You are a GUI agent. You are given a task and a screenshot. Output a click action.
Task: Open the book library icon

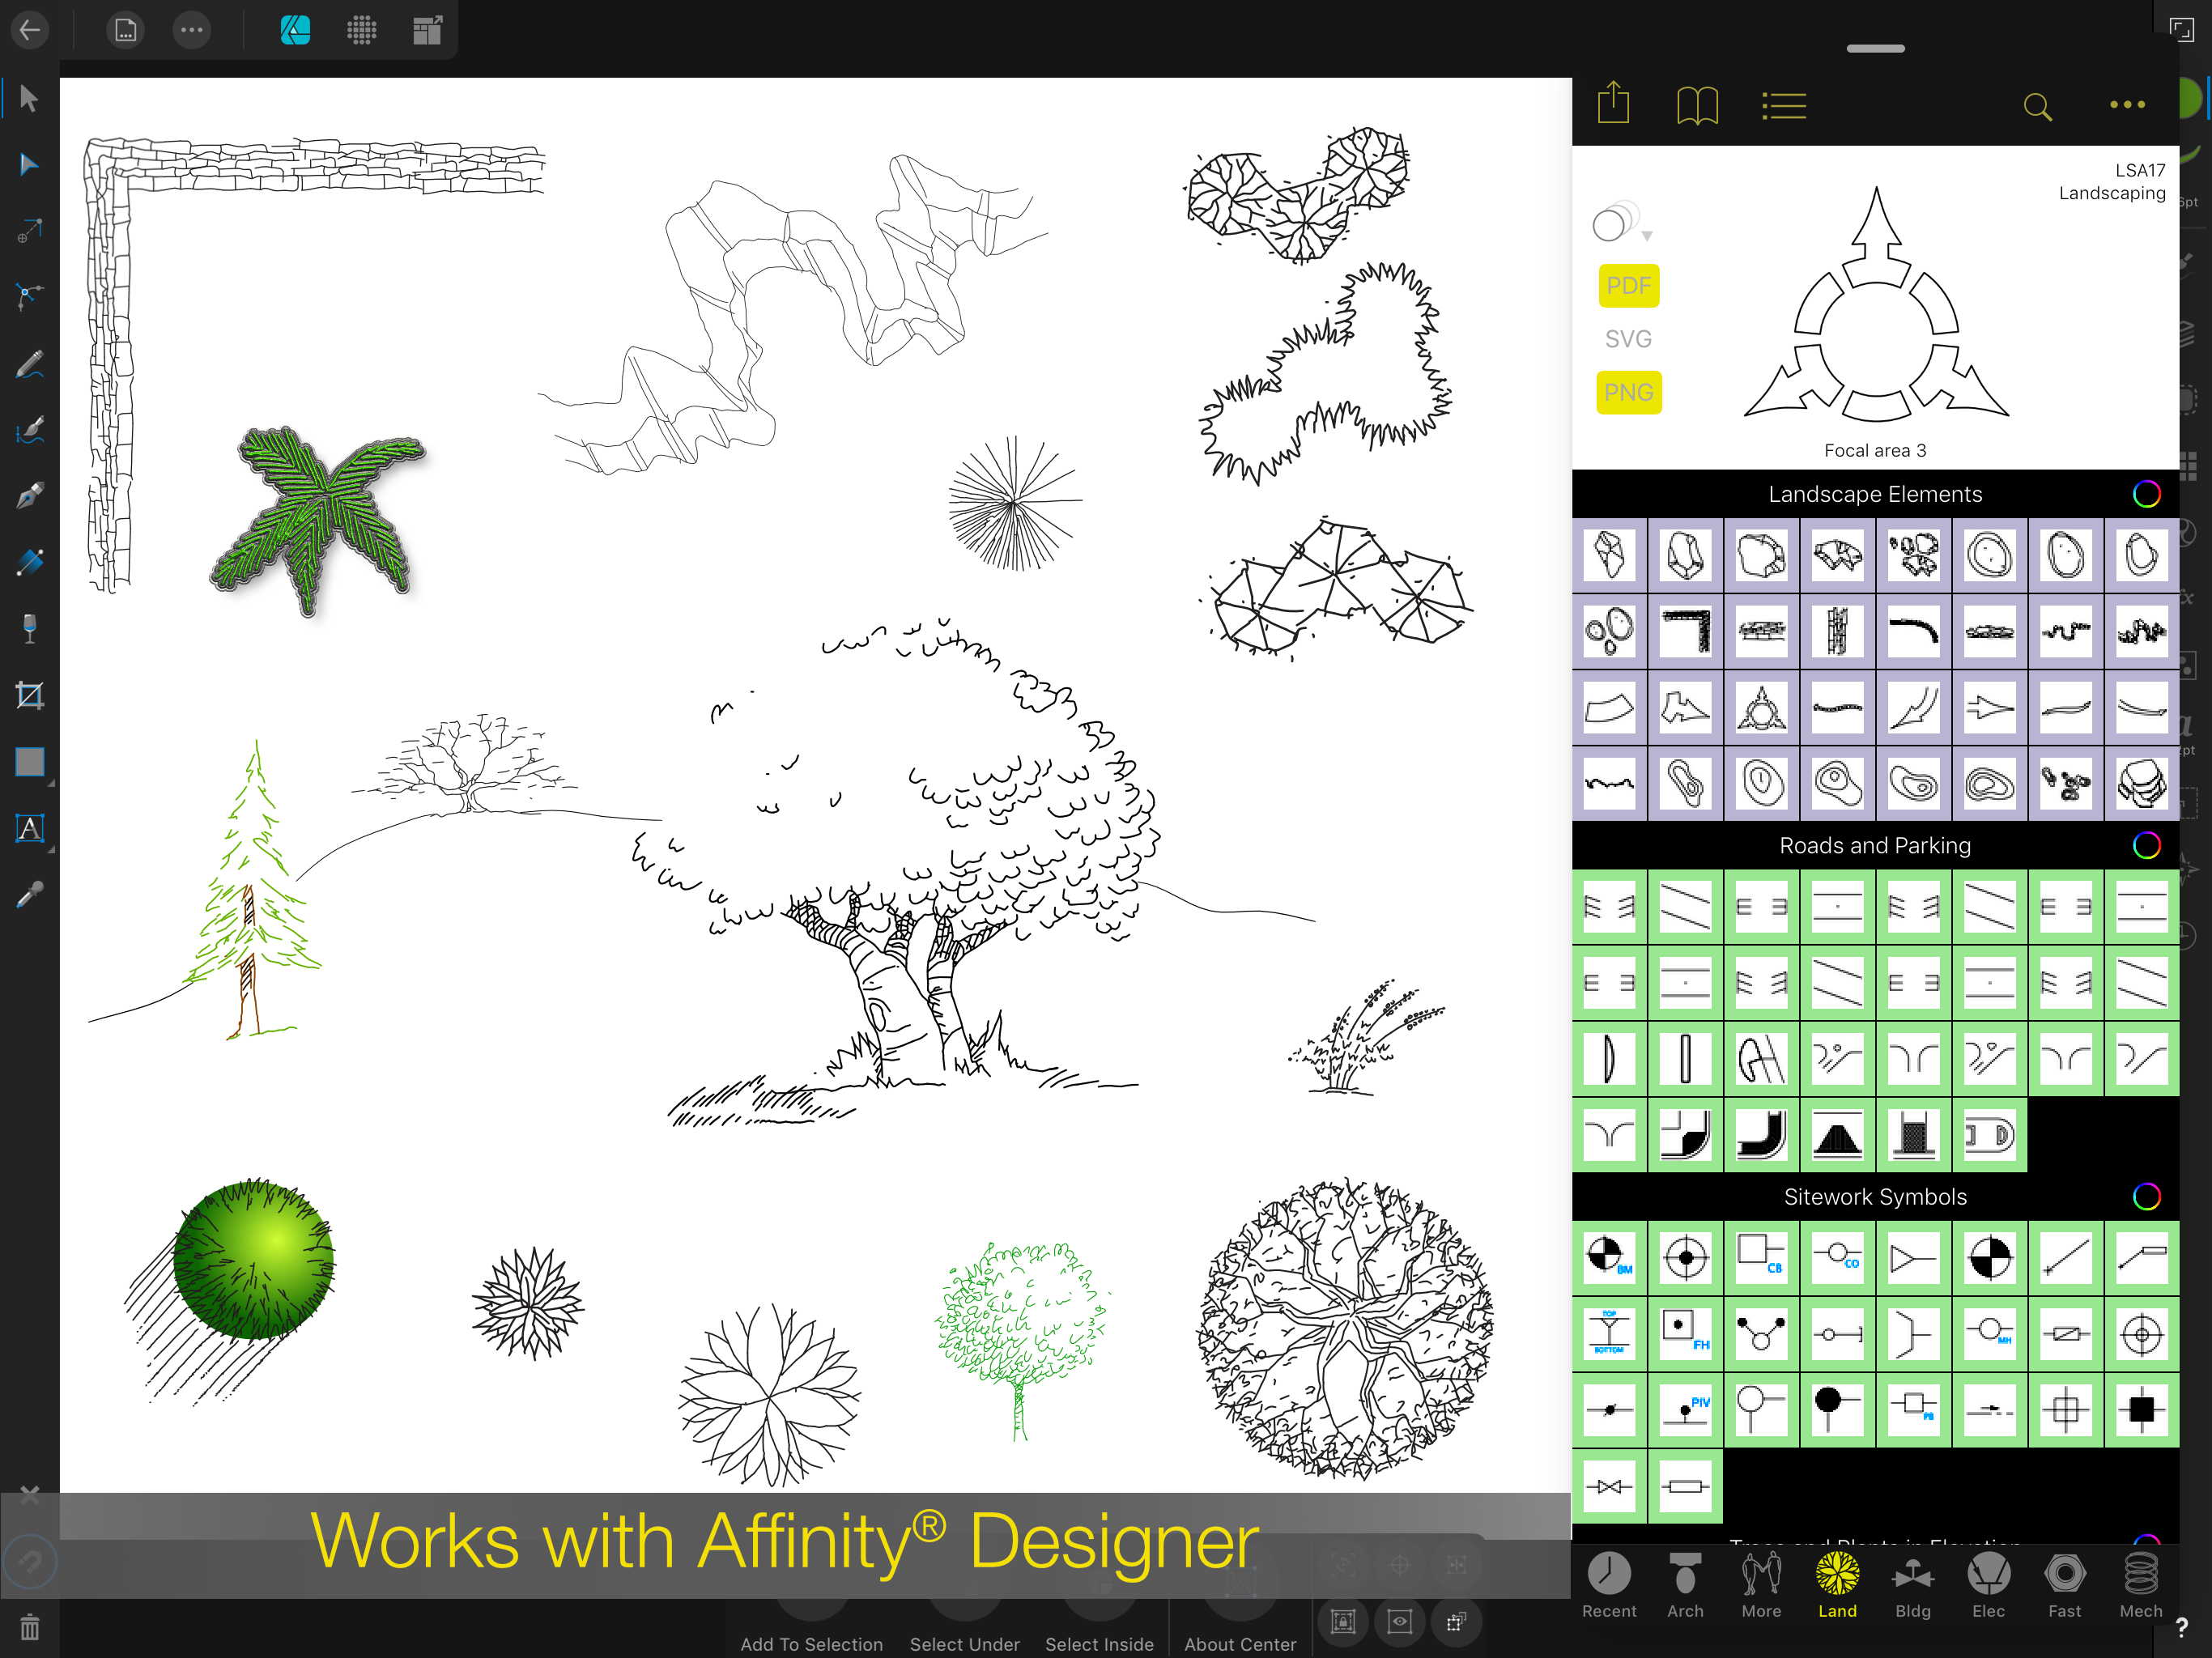[x=1697, y=106]
